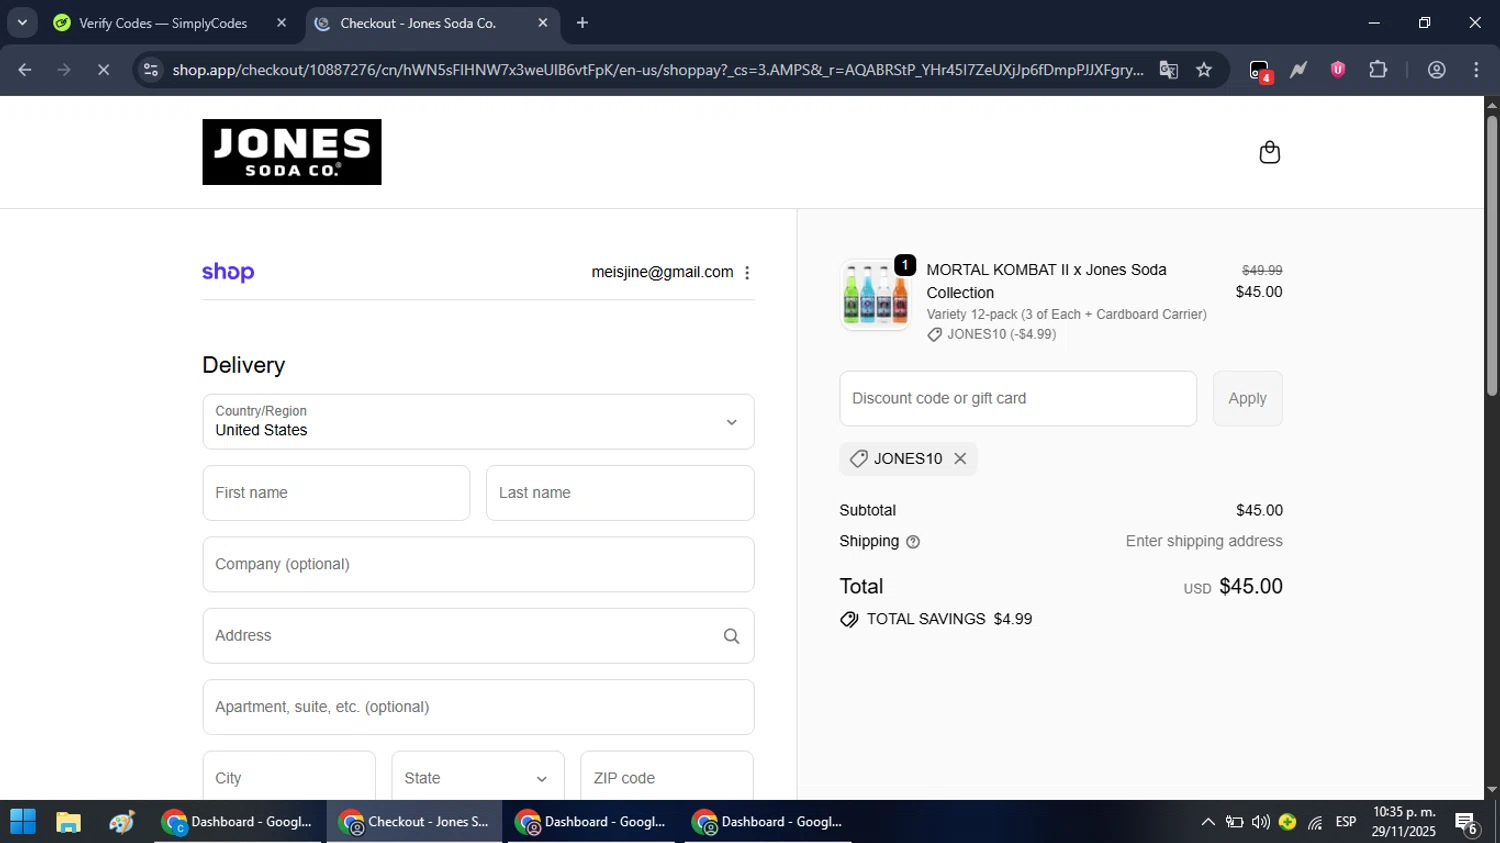Expand the Country/Region dropdown
1500x843 pixels.
coord(478,422)
